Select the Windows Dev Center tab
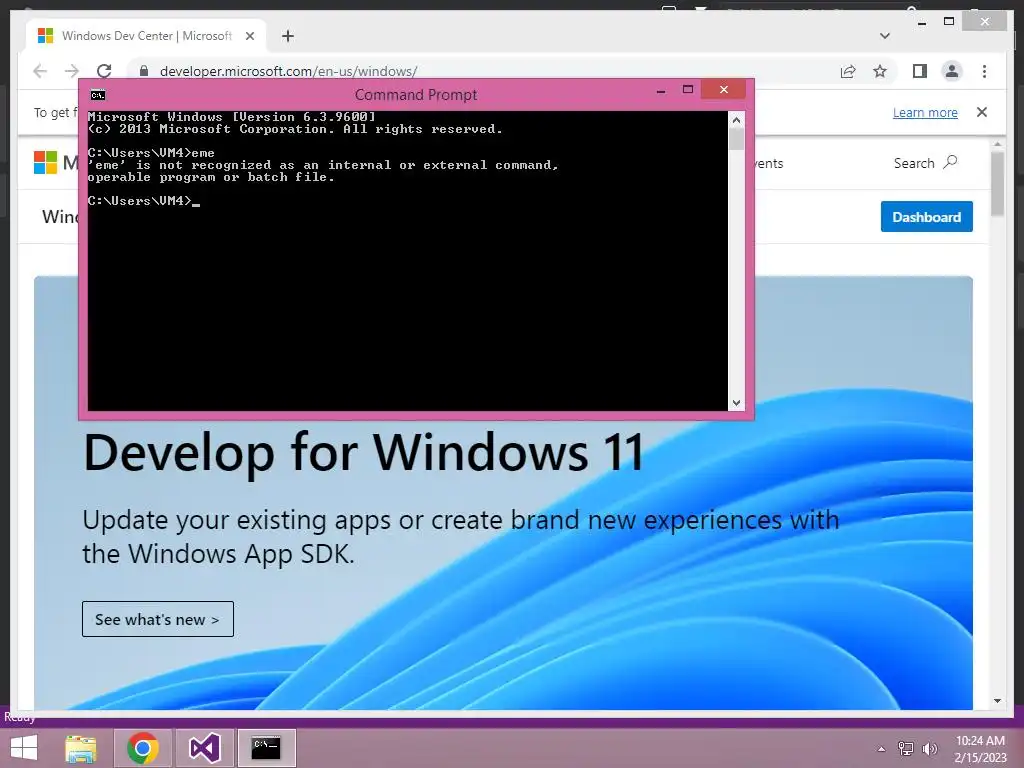 pos(146,36)
